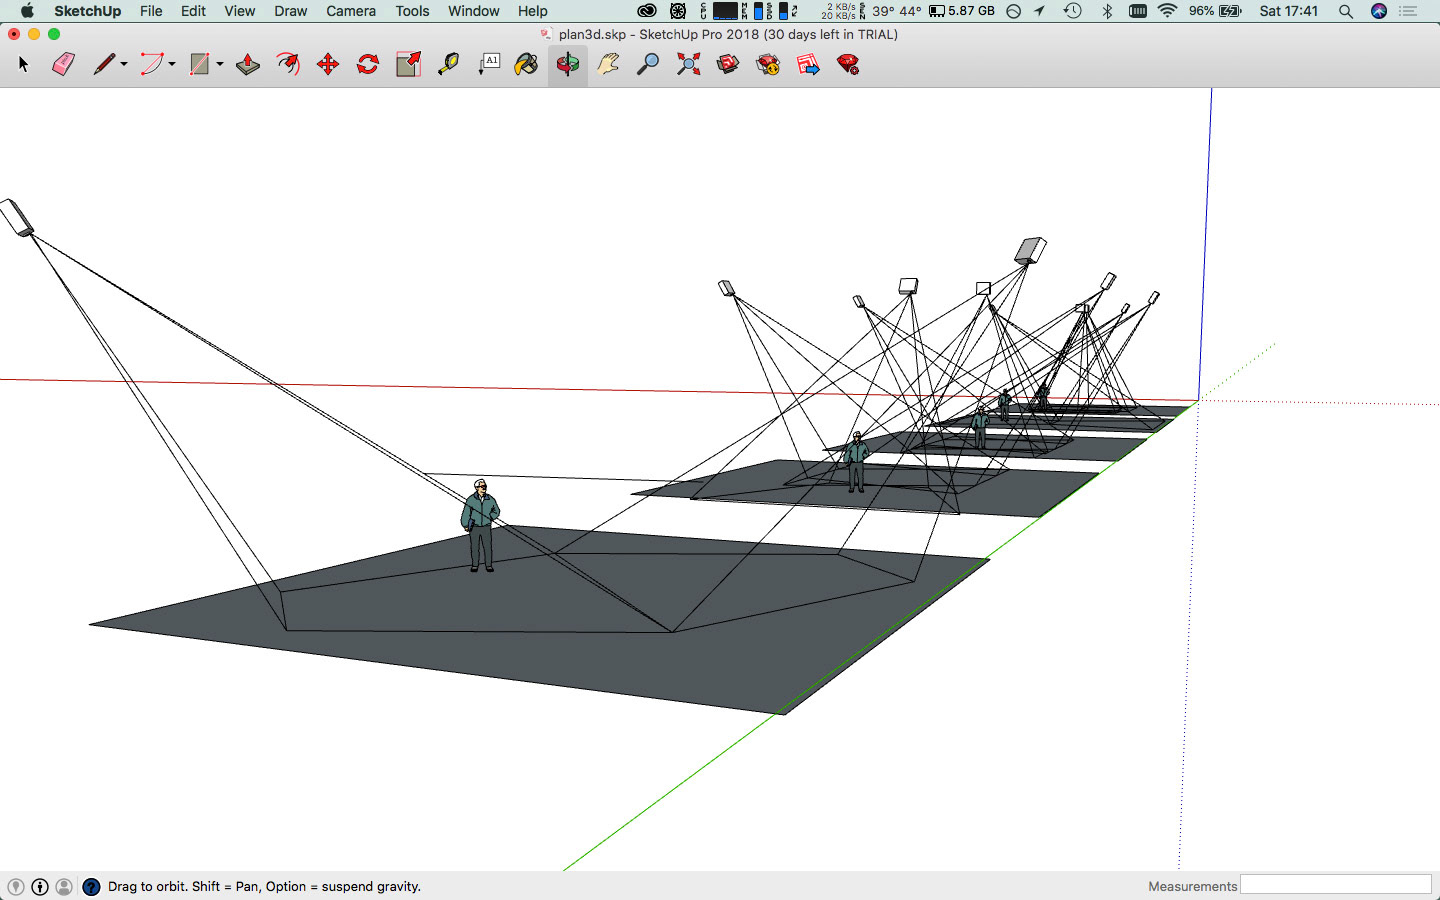This screenshot has height=900, width=1440.
Task: Click the Measurements label
Action: [x=1192, y=886]
